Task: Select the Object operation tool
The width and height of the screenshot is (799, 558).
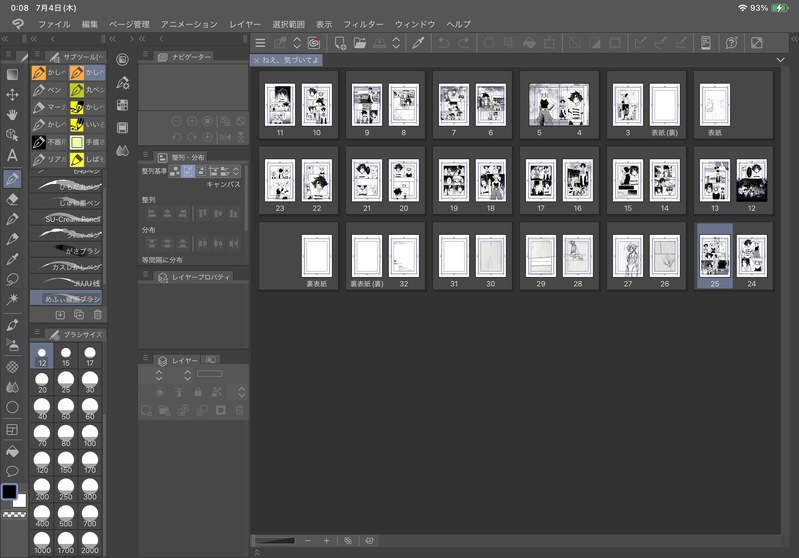Action: [x=12, y=135]
